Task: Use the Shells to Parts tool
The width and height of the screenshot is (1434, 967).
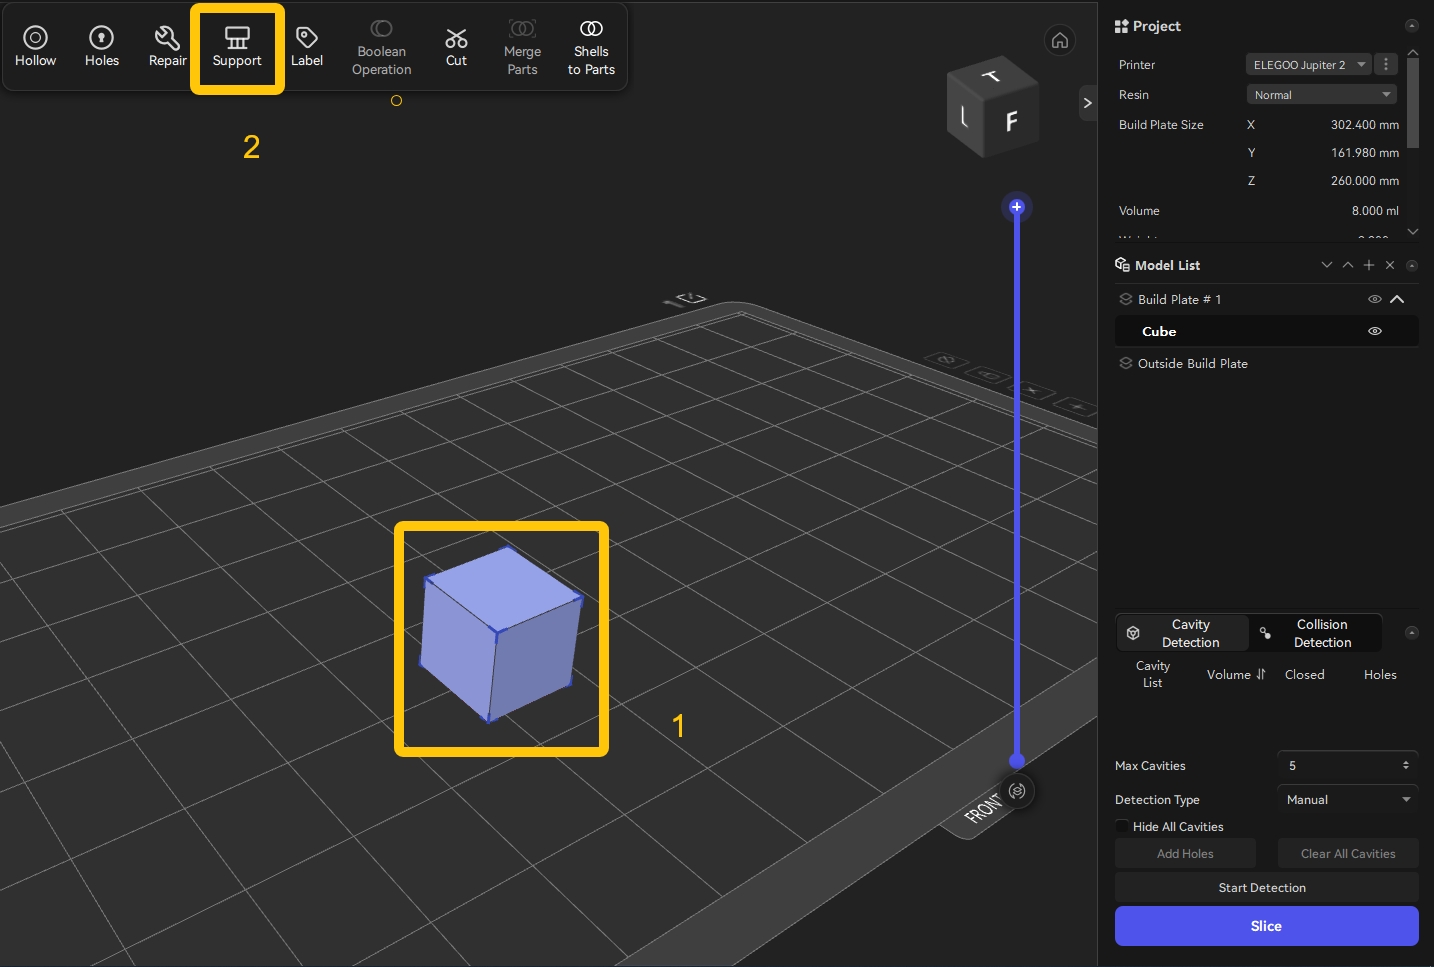Action: pyautogui.click(x=591, y=48)
